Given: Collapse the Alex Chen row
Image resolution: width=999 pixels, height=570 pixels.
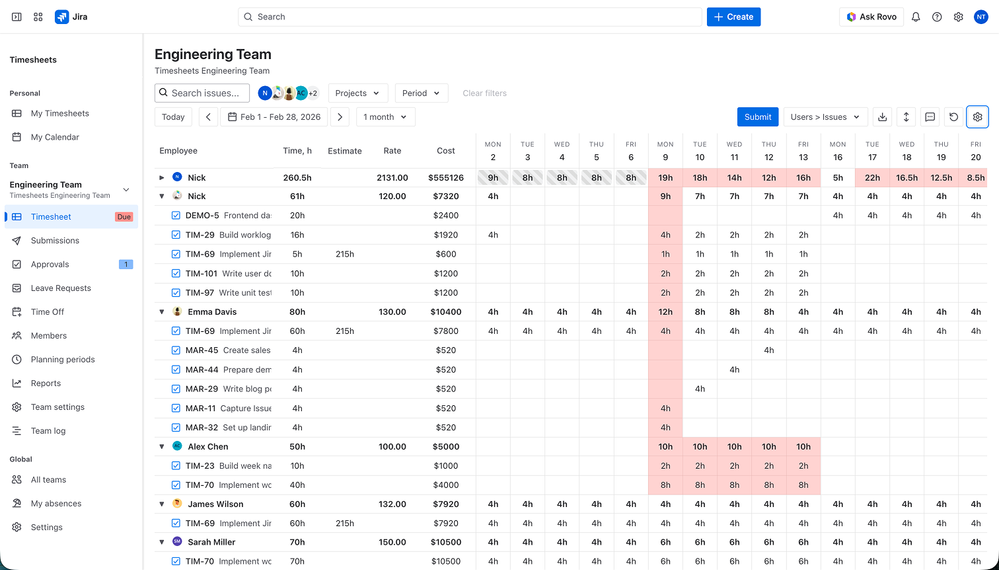Looking at the screenshot, I should (162, 446).
